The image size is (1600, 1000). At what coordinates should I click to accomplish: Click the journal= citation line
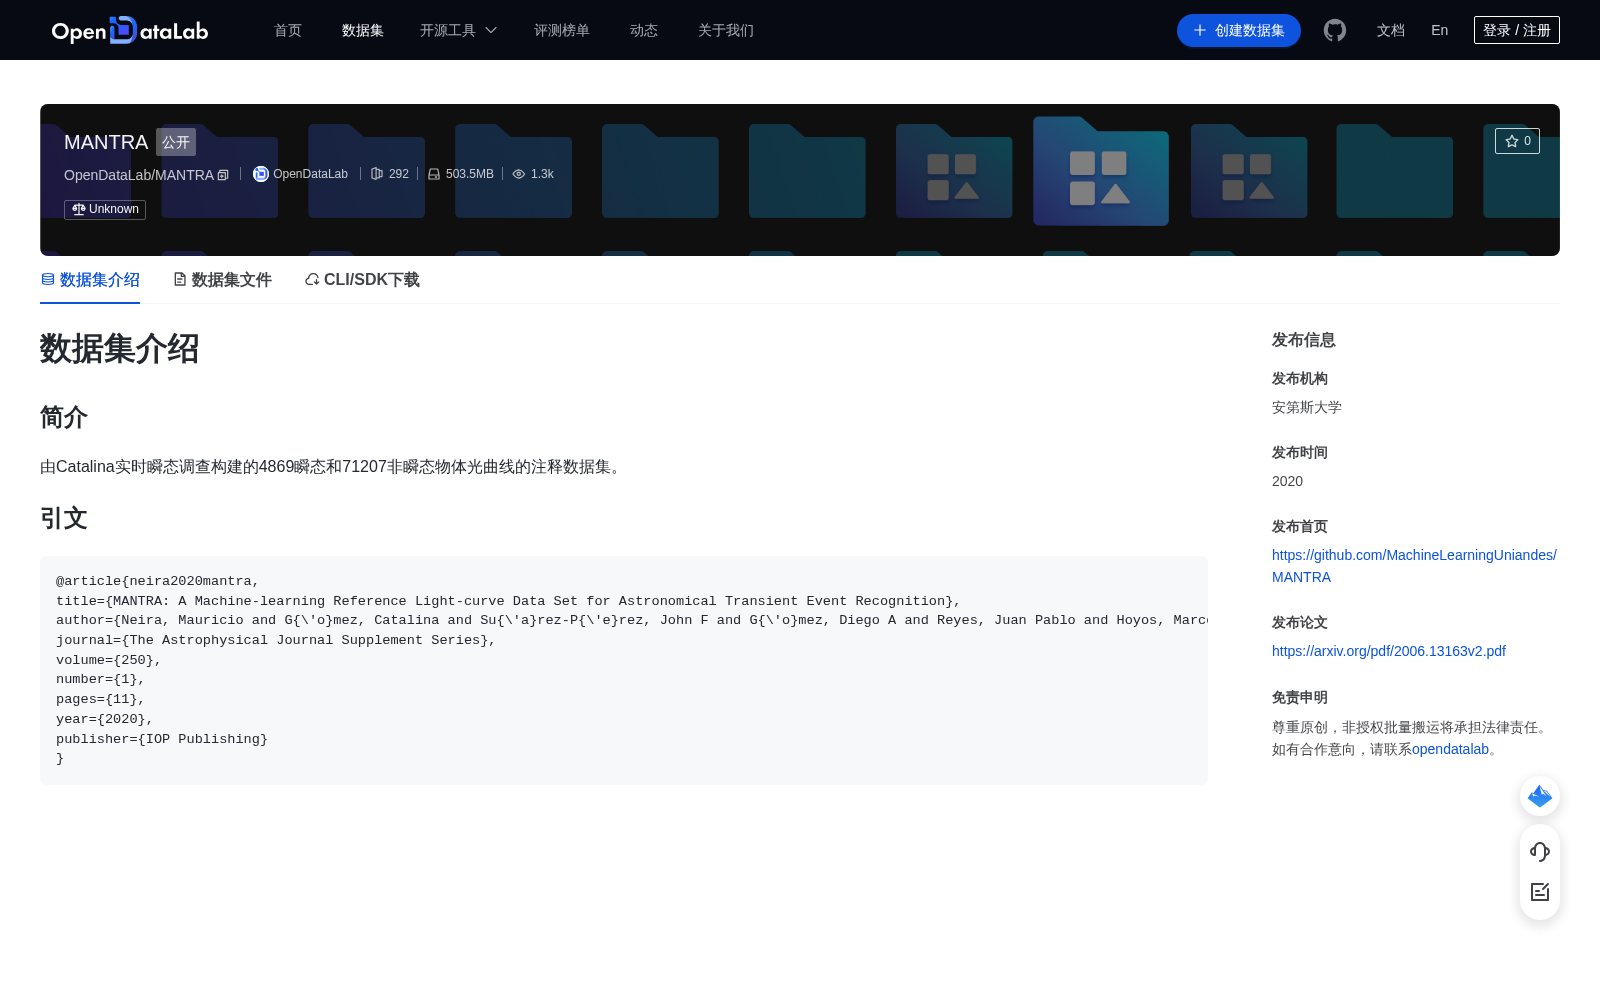[x=276, y=640]
